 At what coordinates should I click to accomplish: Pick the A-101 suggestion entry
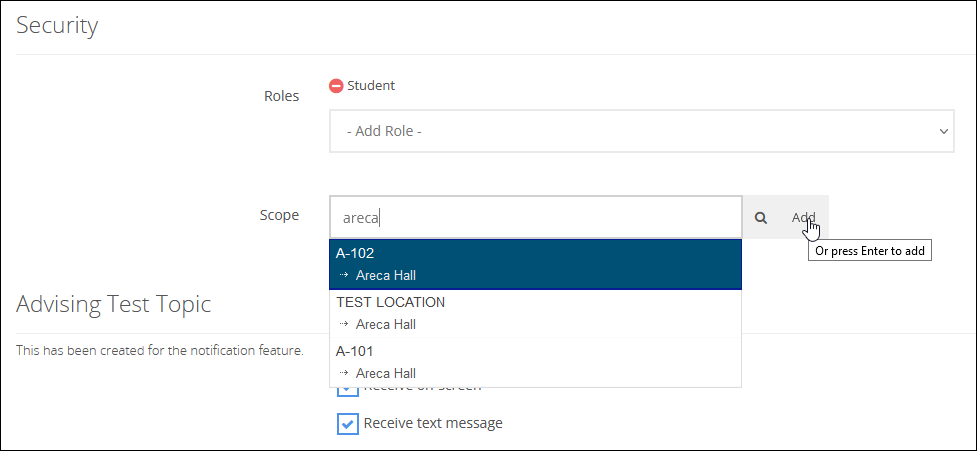(535, 363)
